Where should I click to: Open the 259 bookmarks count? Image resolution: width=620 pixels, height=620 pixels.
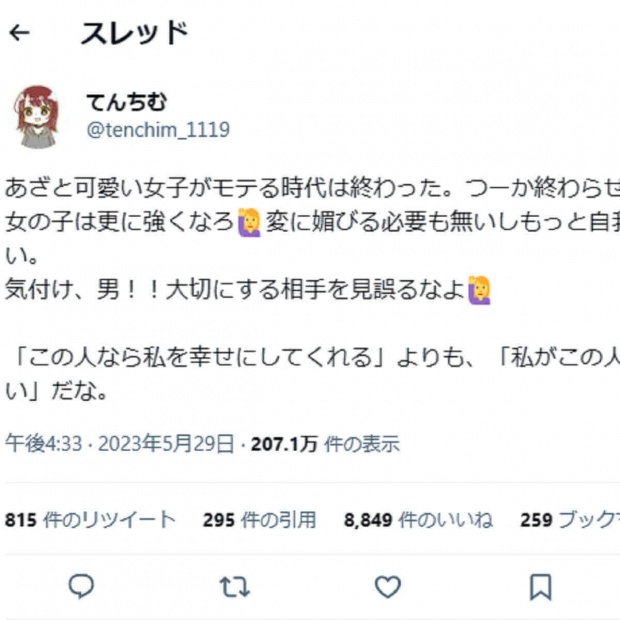tap(570, 520)
